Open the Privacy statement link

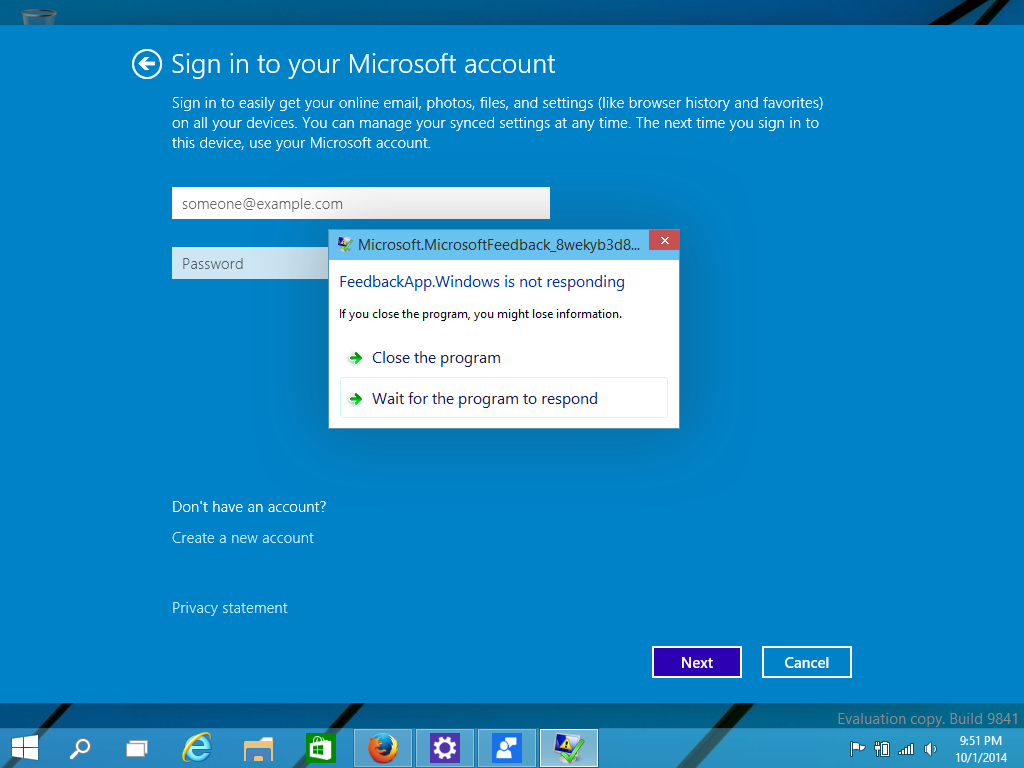(229, 608)
